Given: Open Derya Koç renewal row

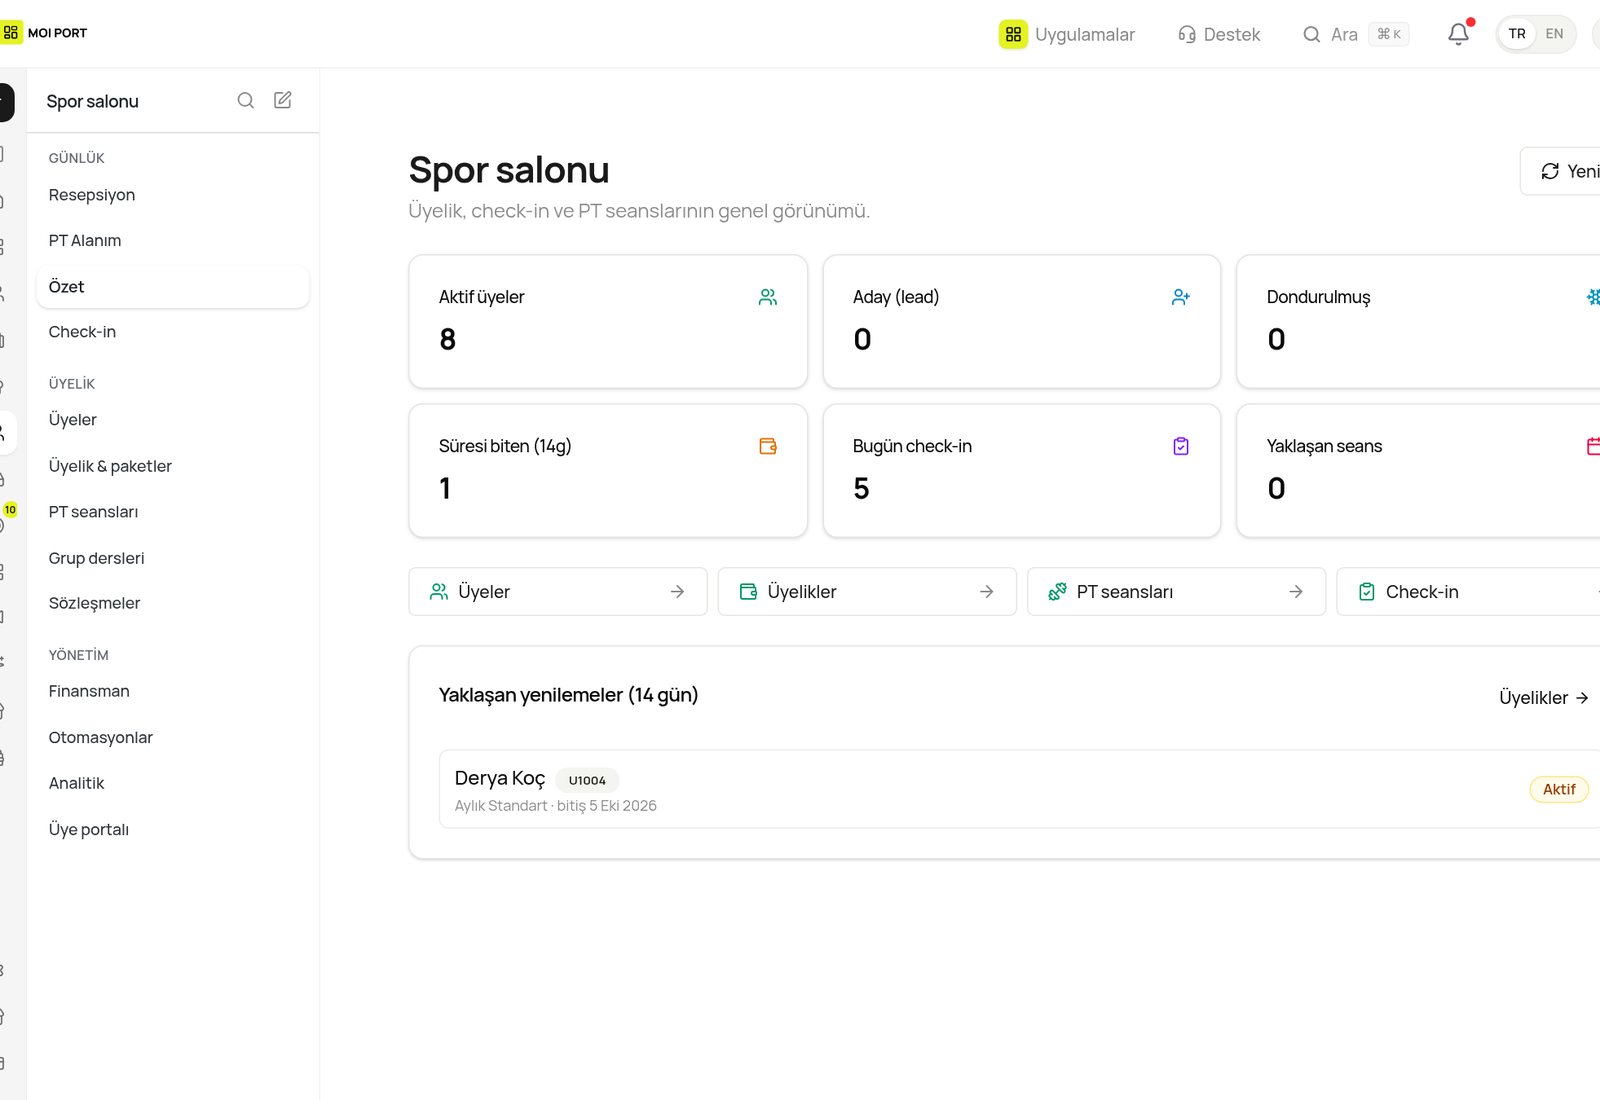Looking at the screenshot, I should pyautogui.click(x=1019, y=789).
